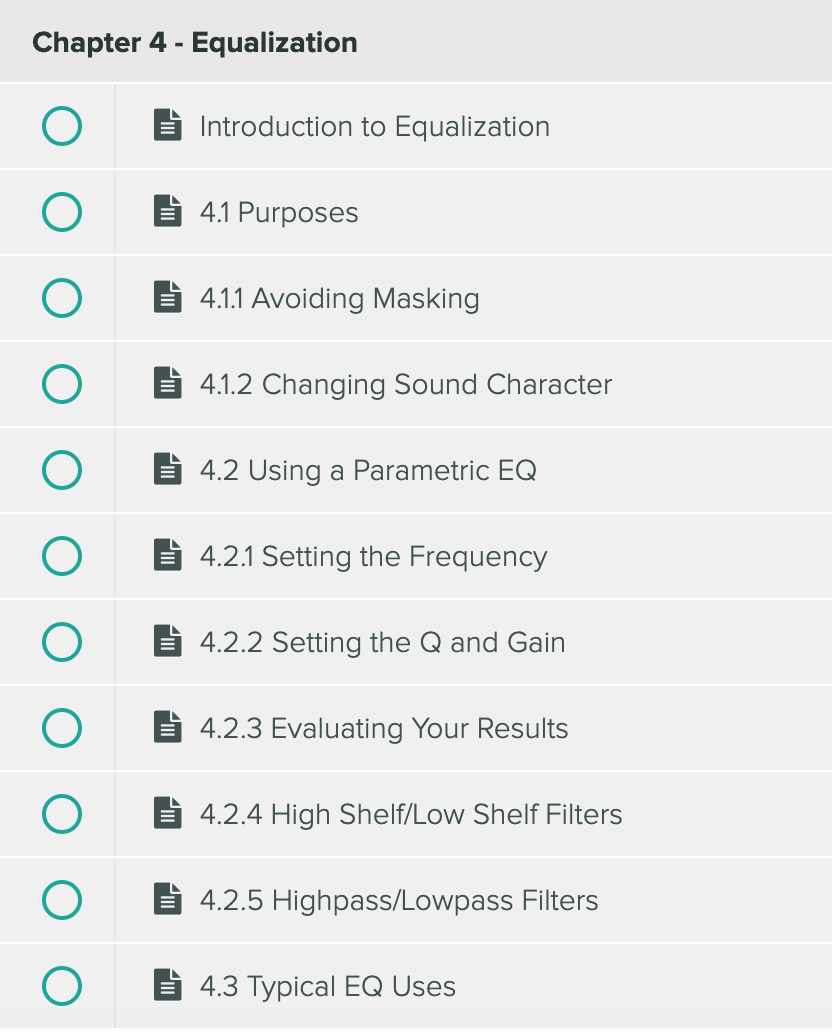
Task: Click document icon next to 4.1 Purposes
Action: (168, 212)
